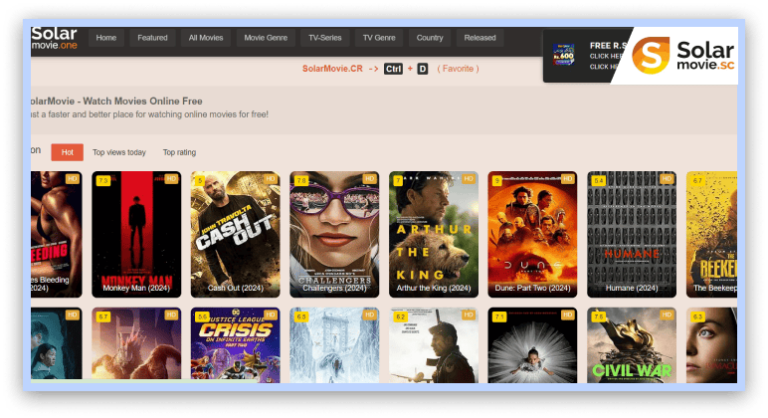Open the Humane (2024) poster

click(631, 234)
